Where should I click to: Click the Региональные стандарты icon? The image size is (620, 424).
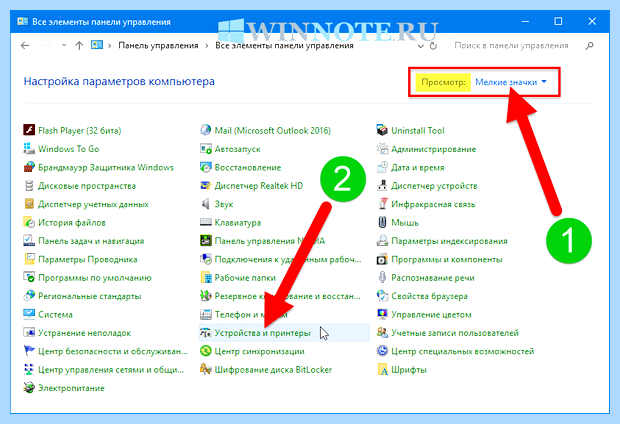tap(29, 296)
